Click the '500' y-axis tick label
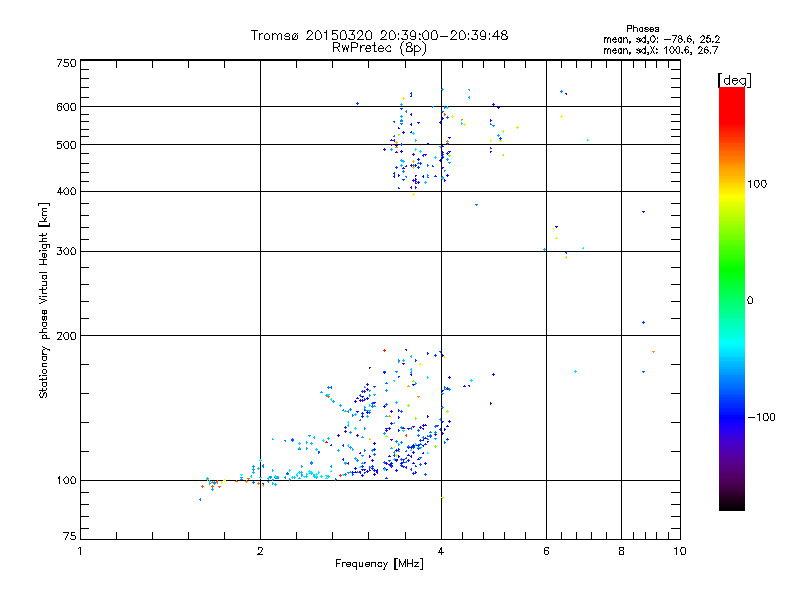This screenshot has width=800, height=600. (66, 145)
